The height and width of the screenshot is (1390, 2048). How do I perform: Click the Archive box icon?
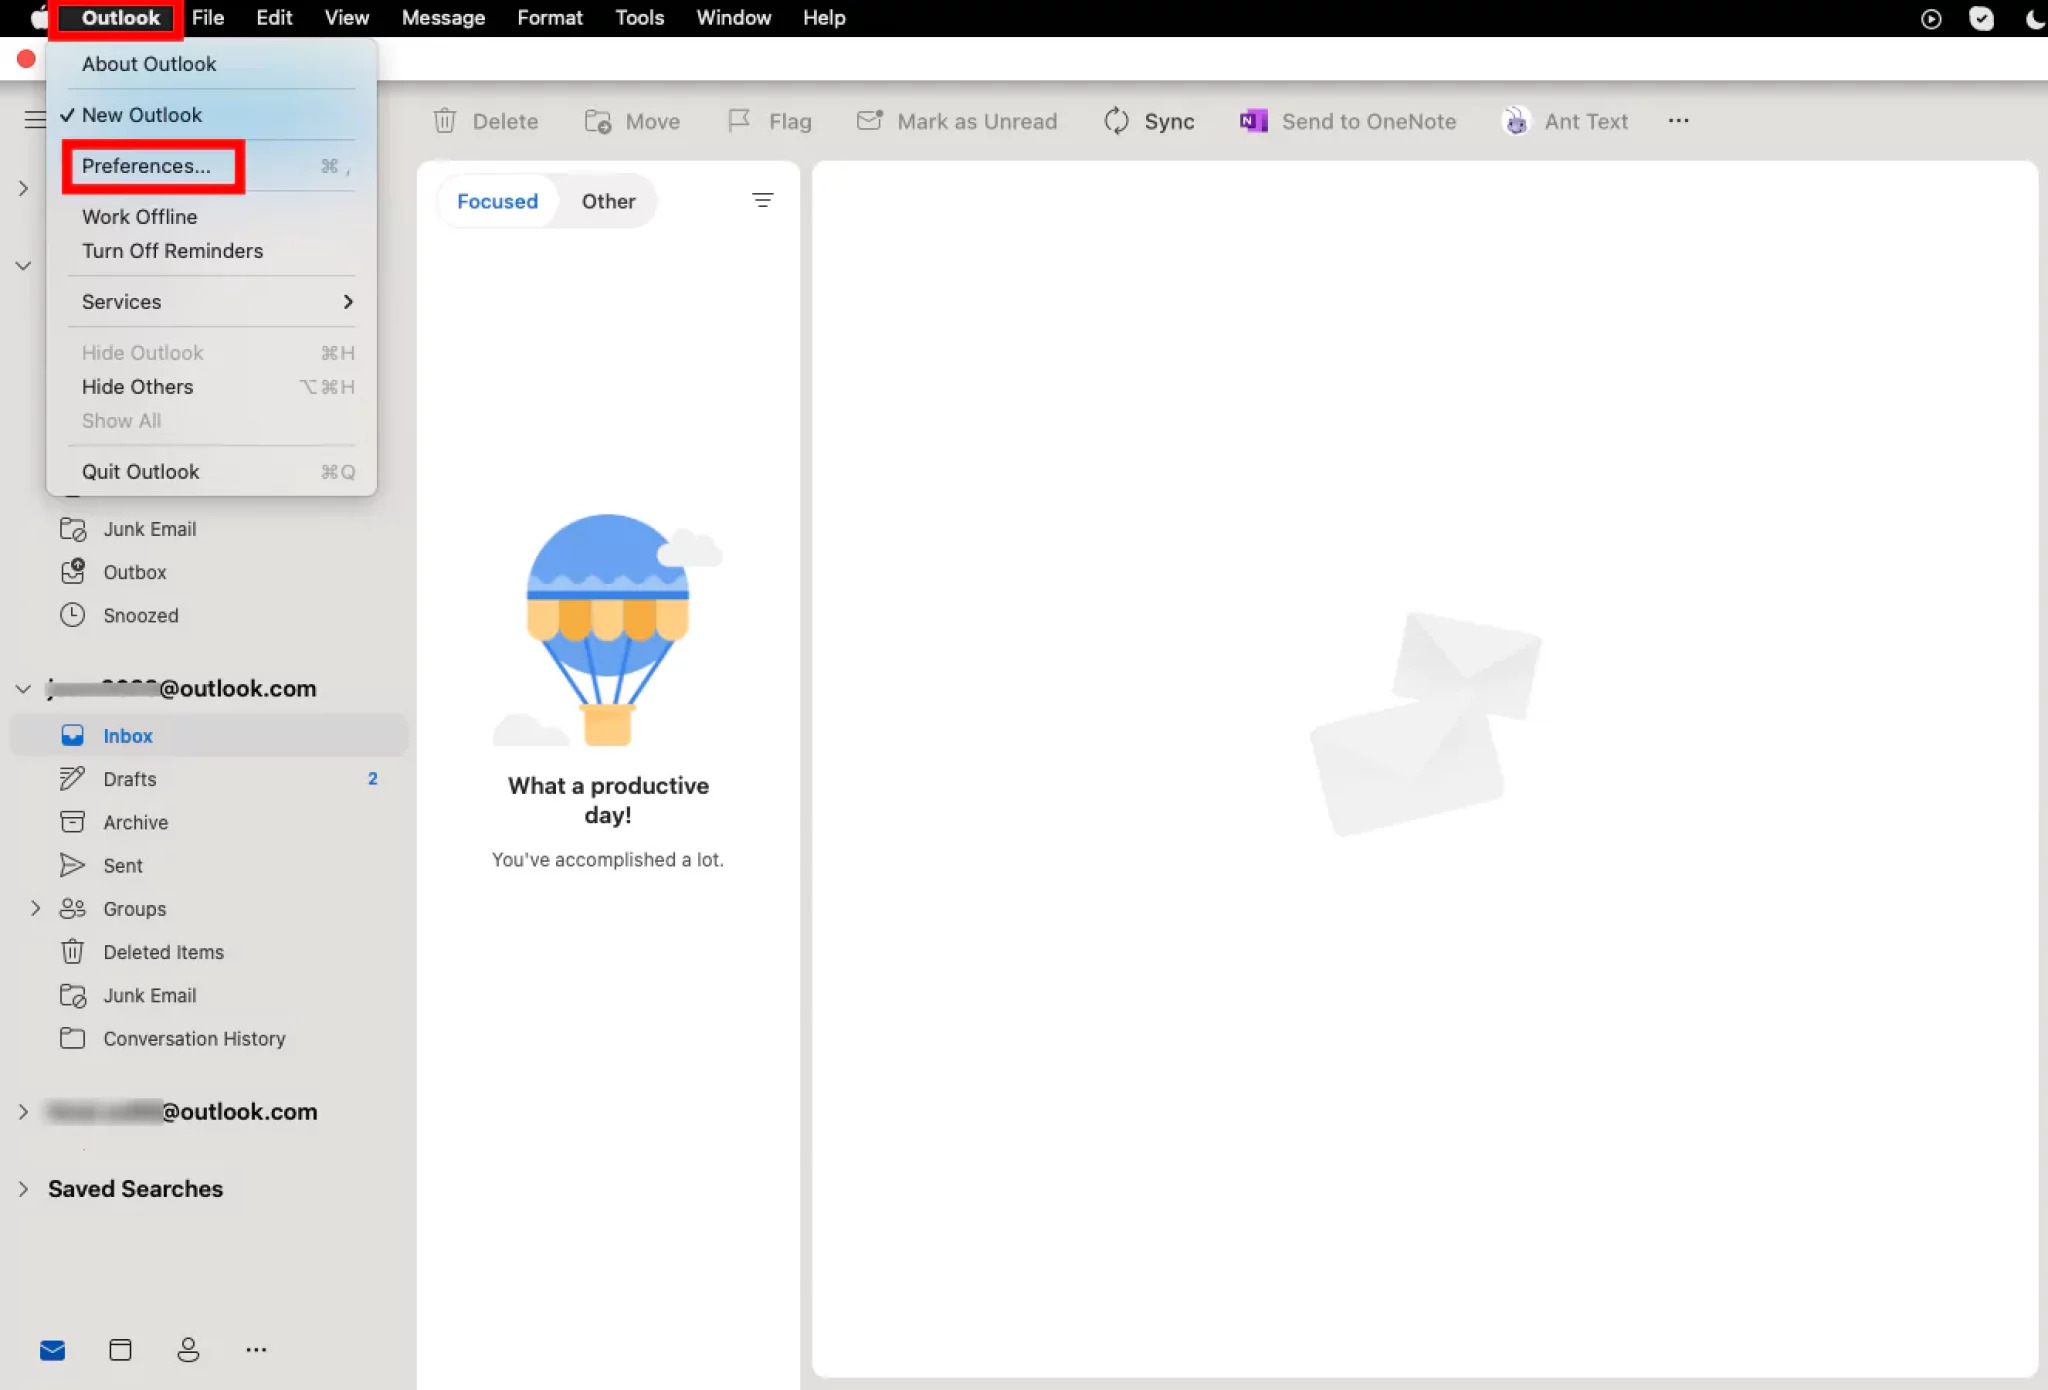pos(72,822)
